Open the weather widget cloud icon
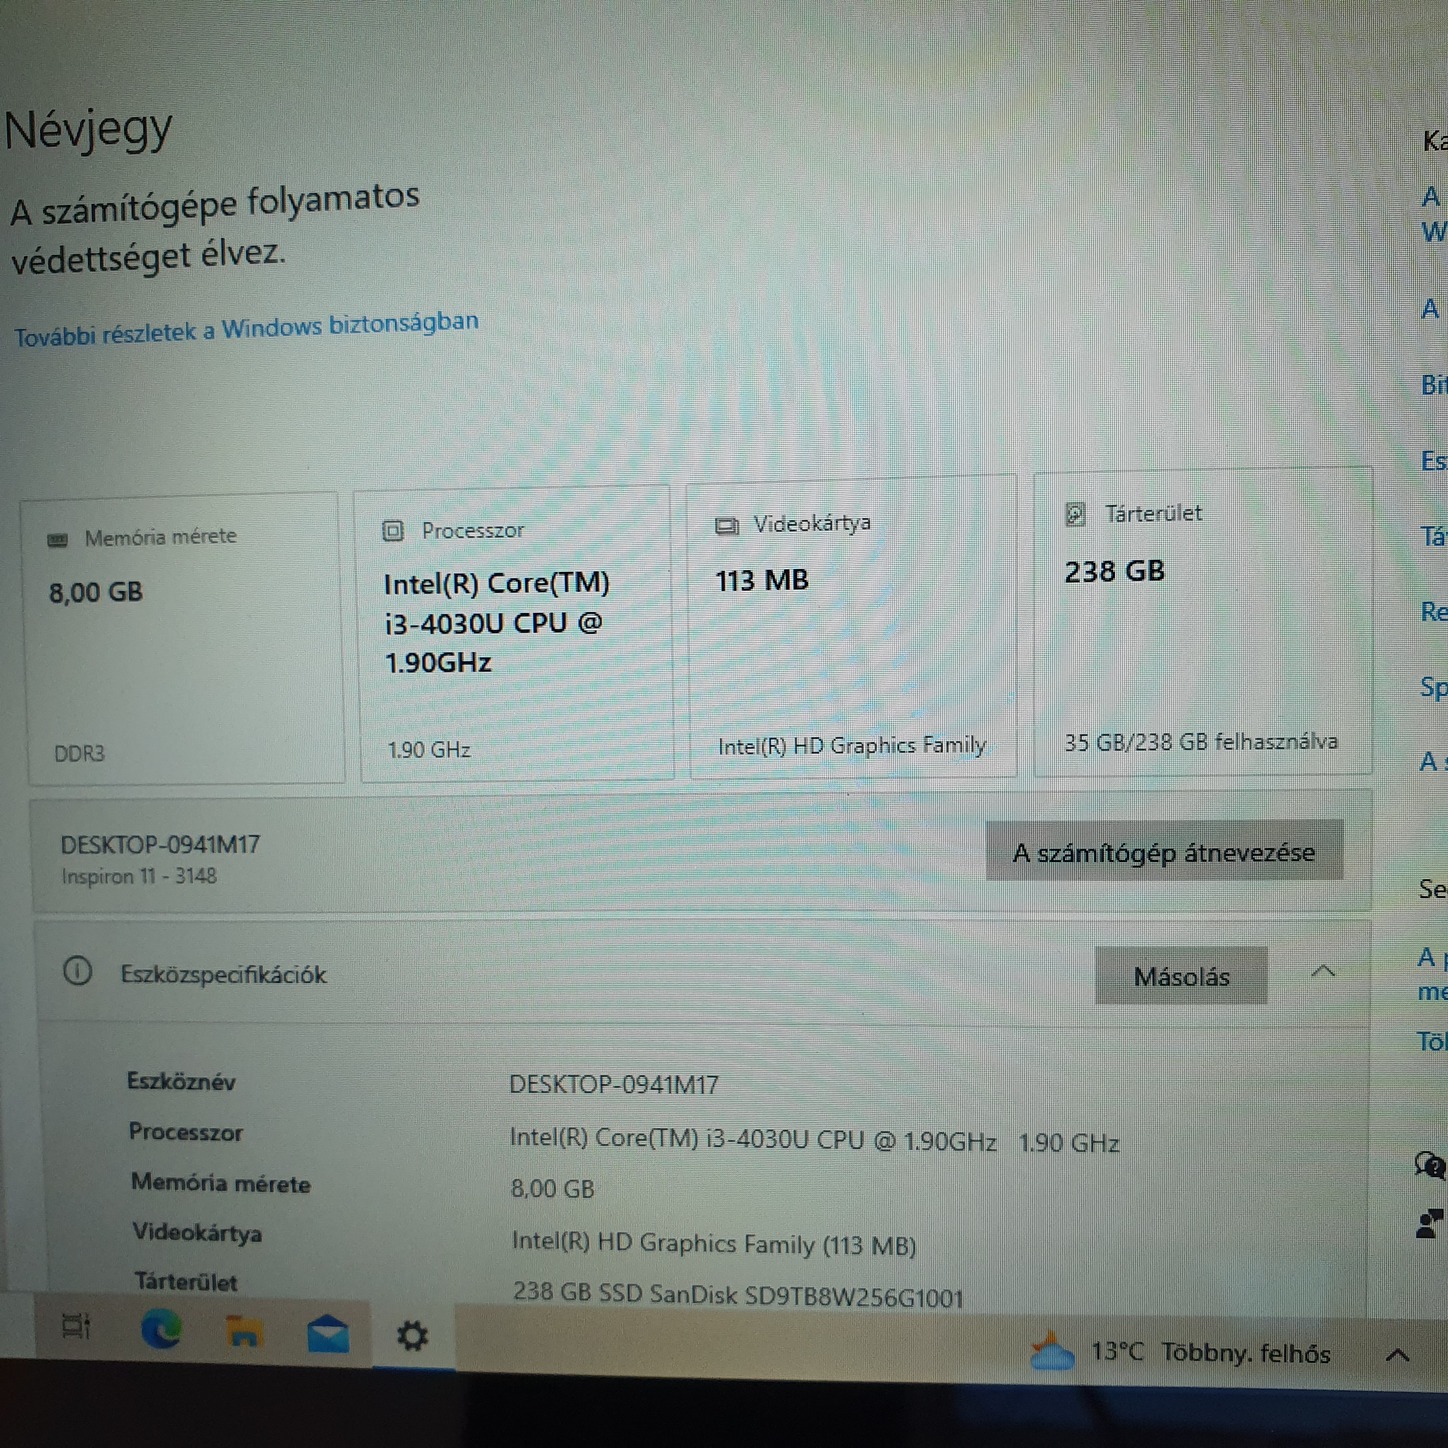 tap(1051, 1350)
